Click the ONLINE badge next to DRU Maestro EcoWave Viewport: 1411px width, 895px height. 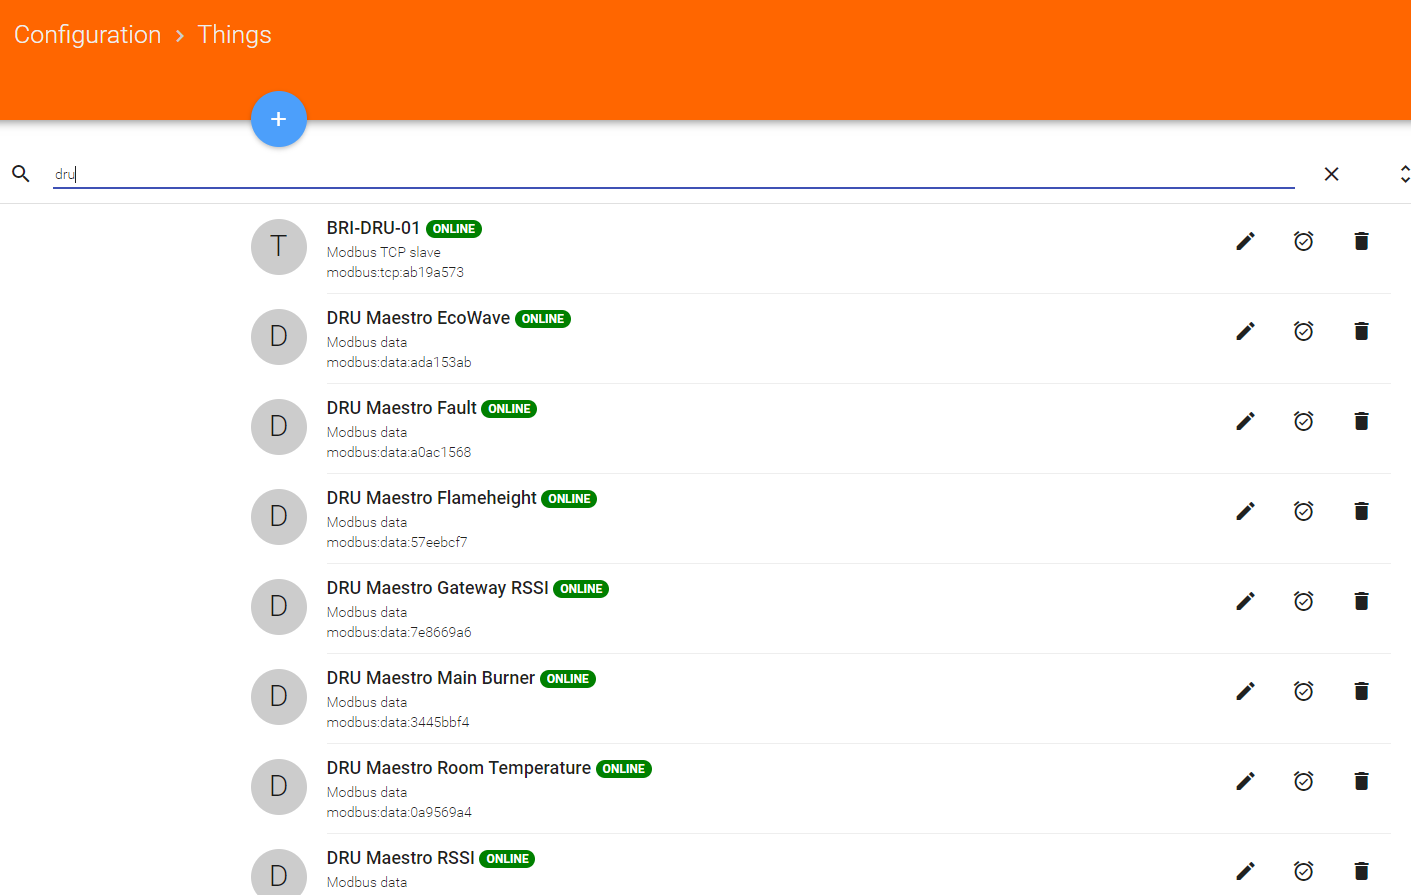543,319
